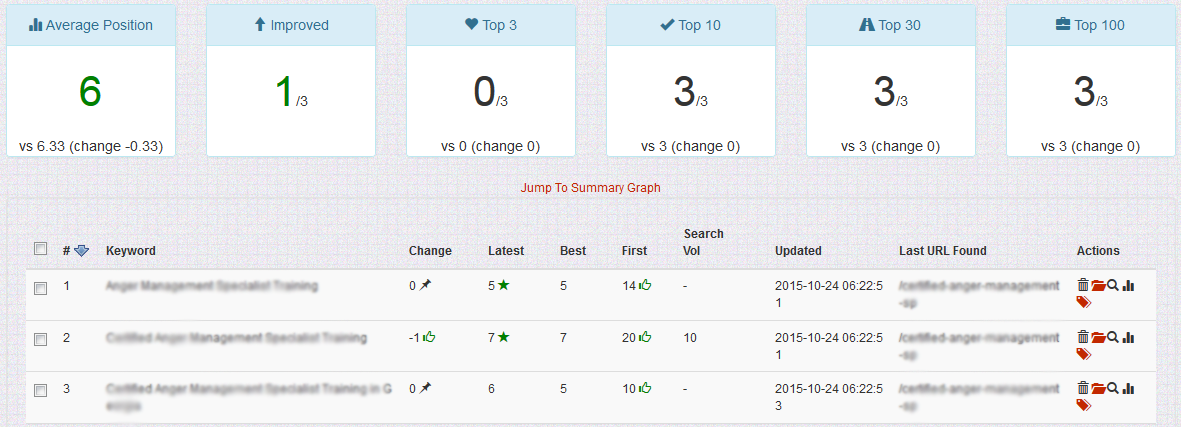Open the bar chart icon in row 1
This screenshot has width=1181, height=427.
click(x=1129, y=286)
